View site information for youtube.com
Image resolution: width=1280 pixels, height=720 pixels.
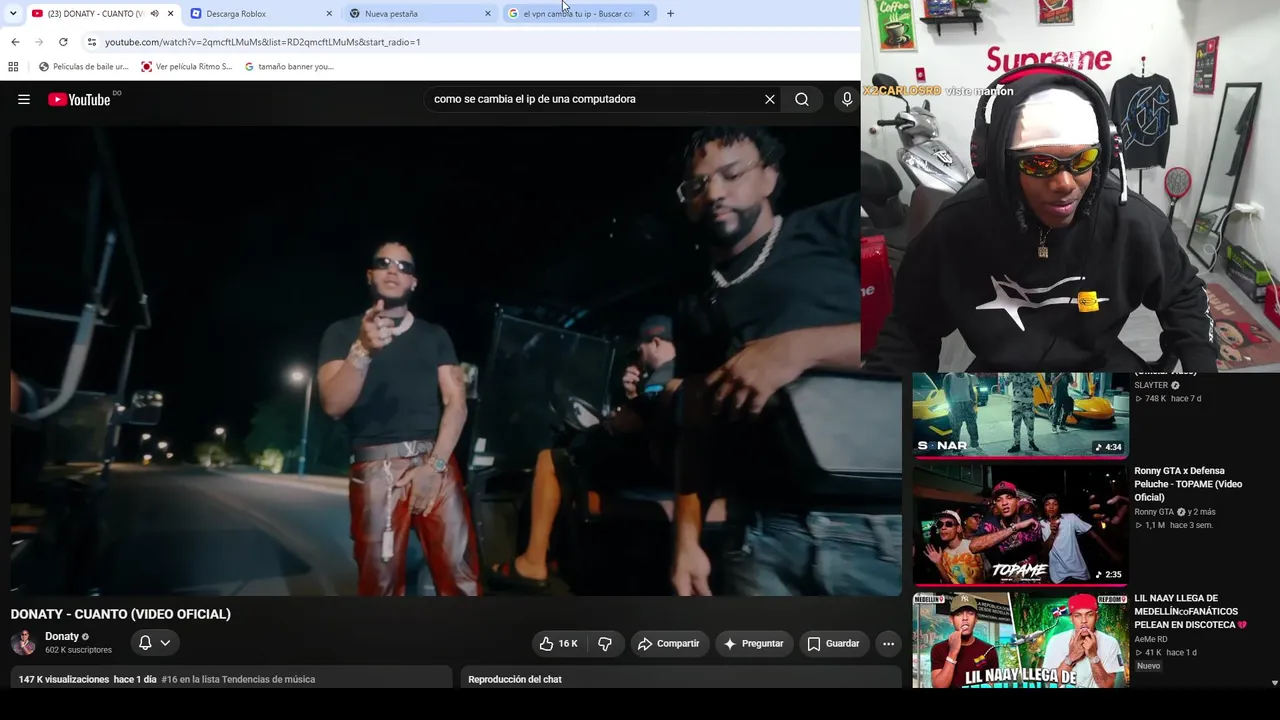(91, 42)
